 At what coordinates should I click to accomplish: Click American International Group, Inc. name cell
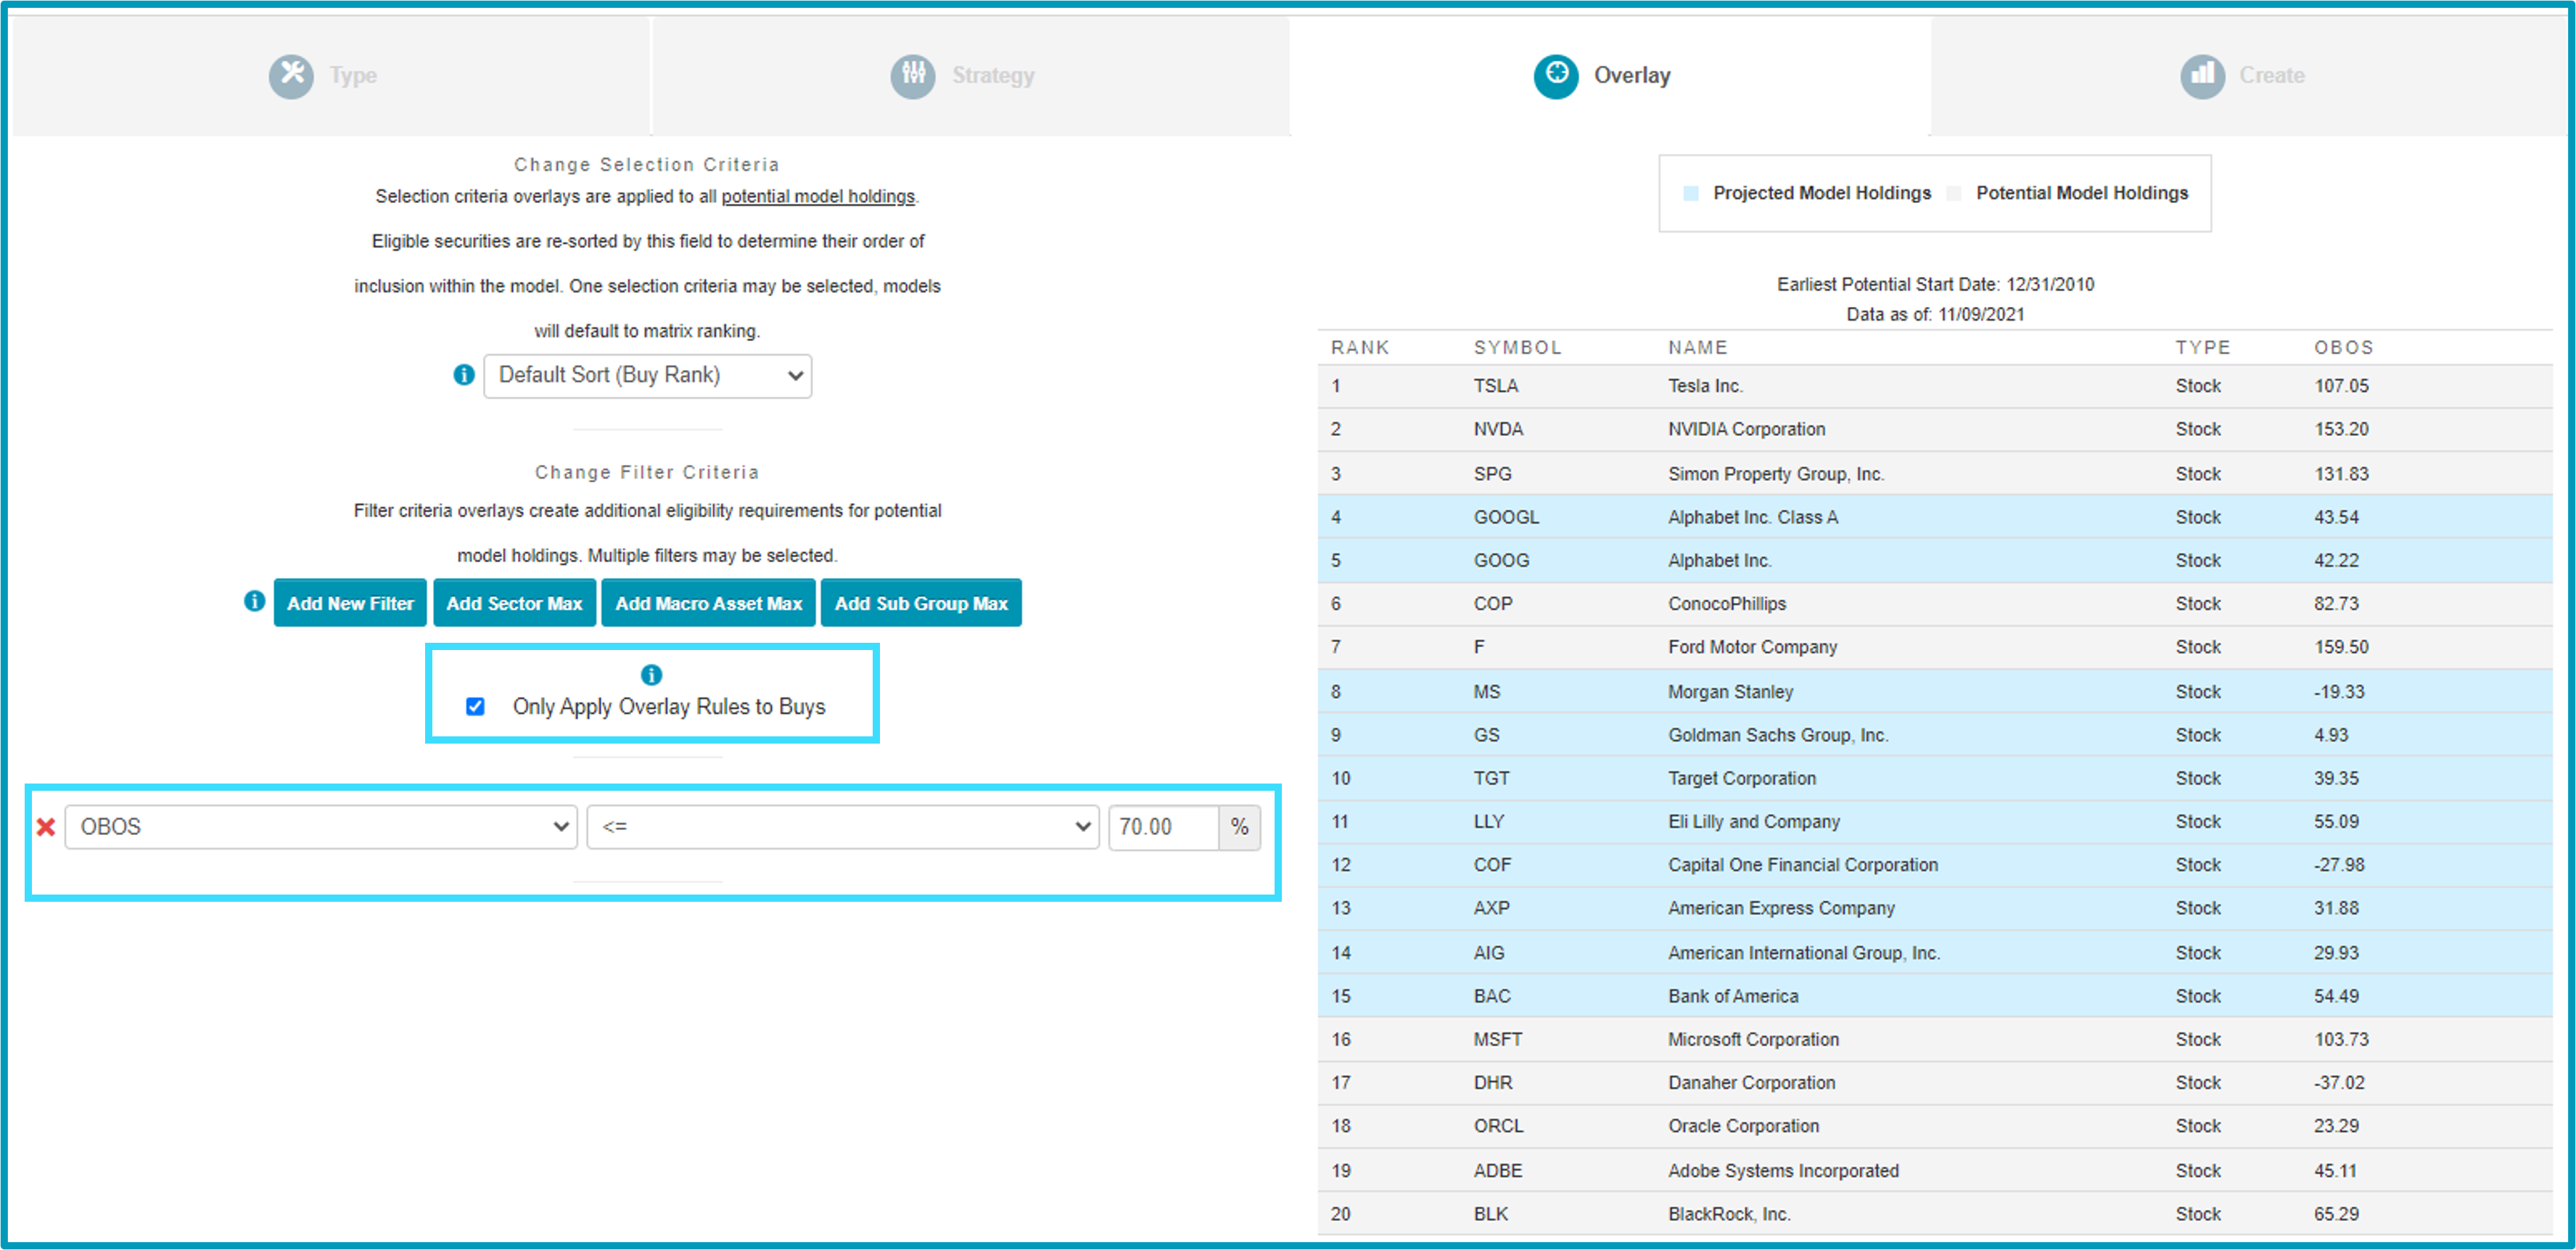pyautogui.click(x=1803, y=953)
